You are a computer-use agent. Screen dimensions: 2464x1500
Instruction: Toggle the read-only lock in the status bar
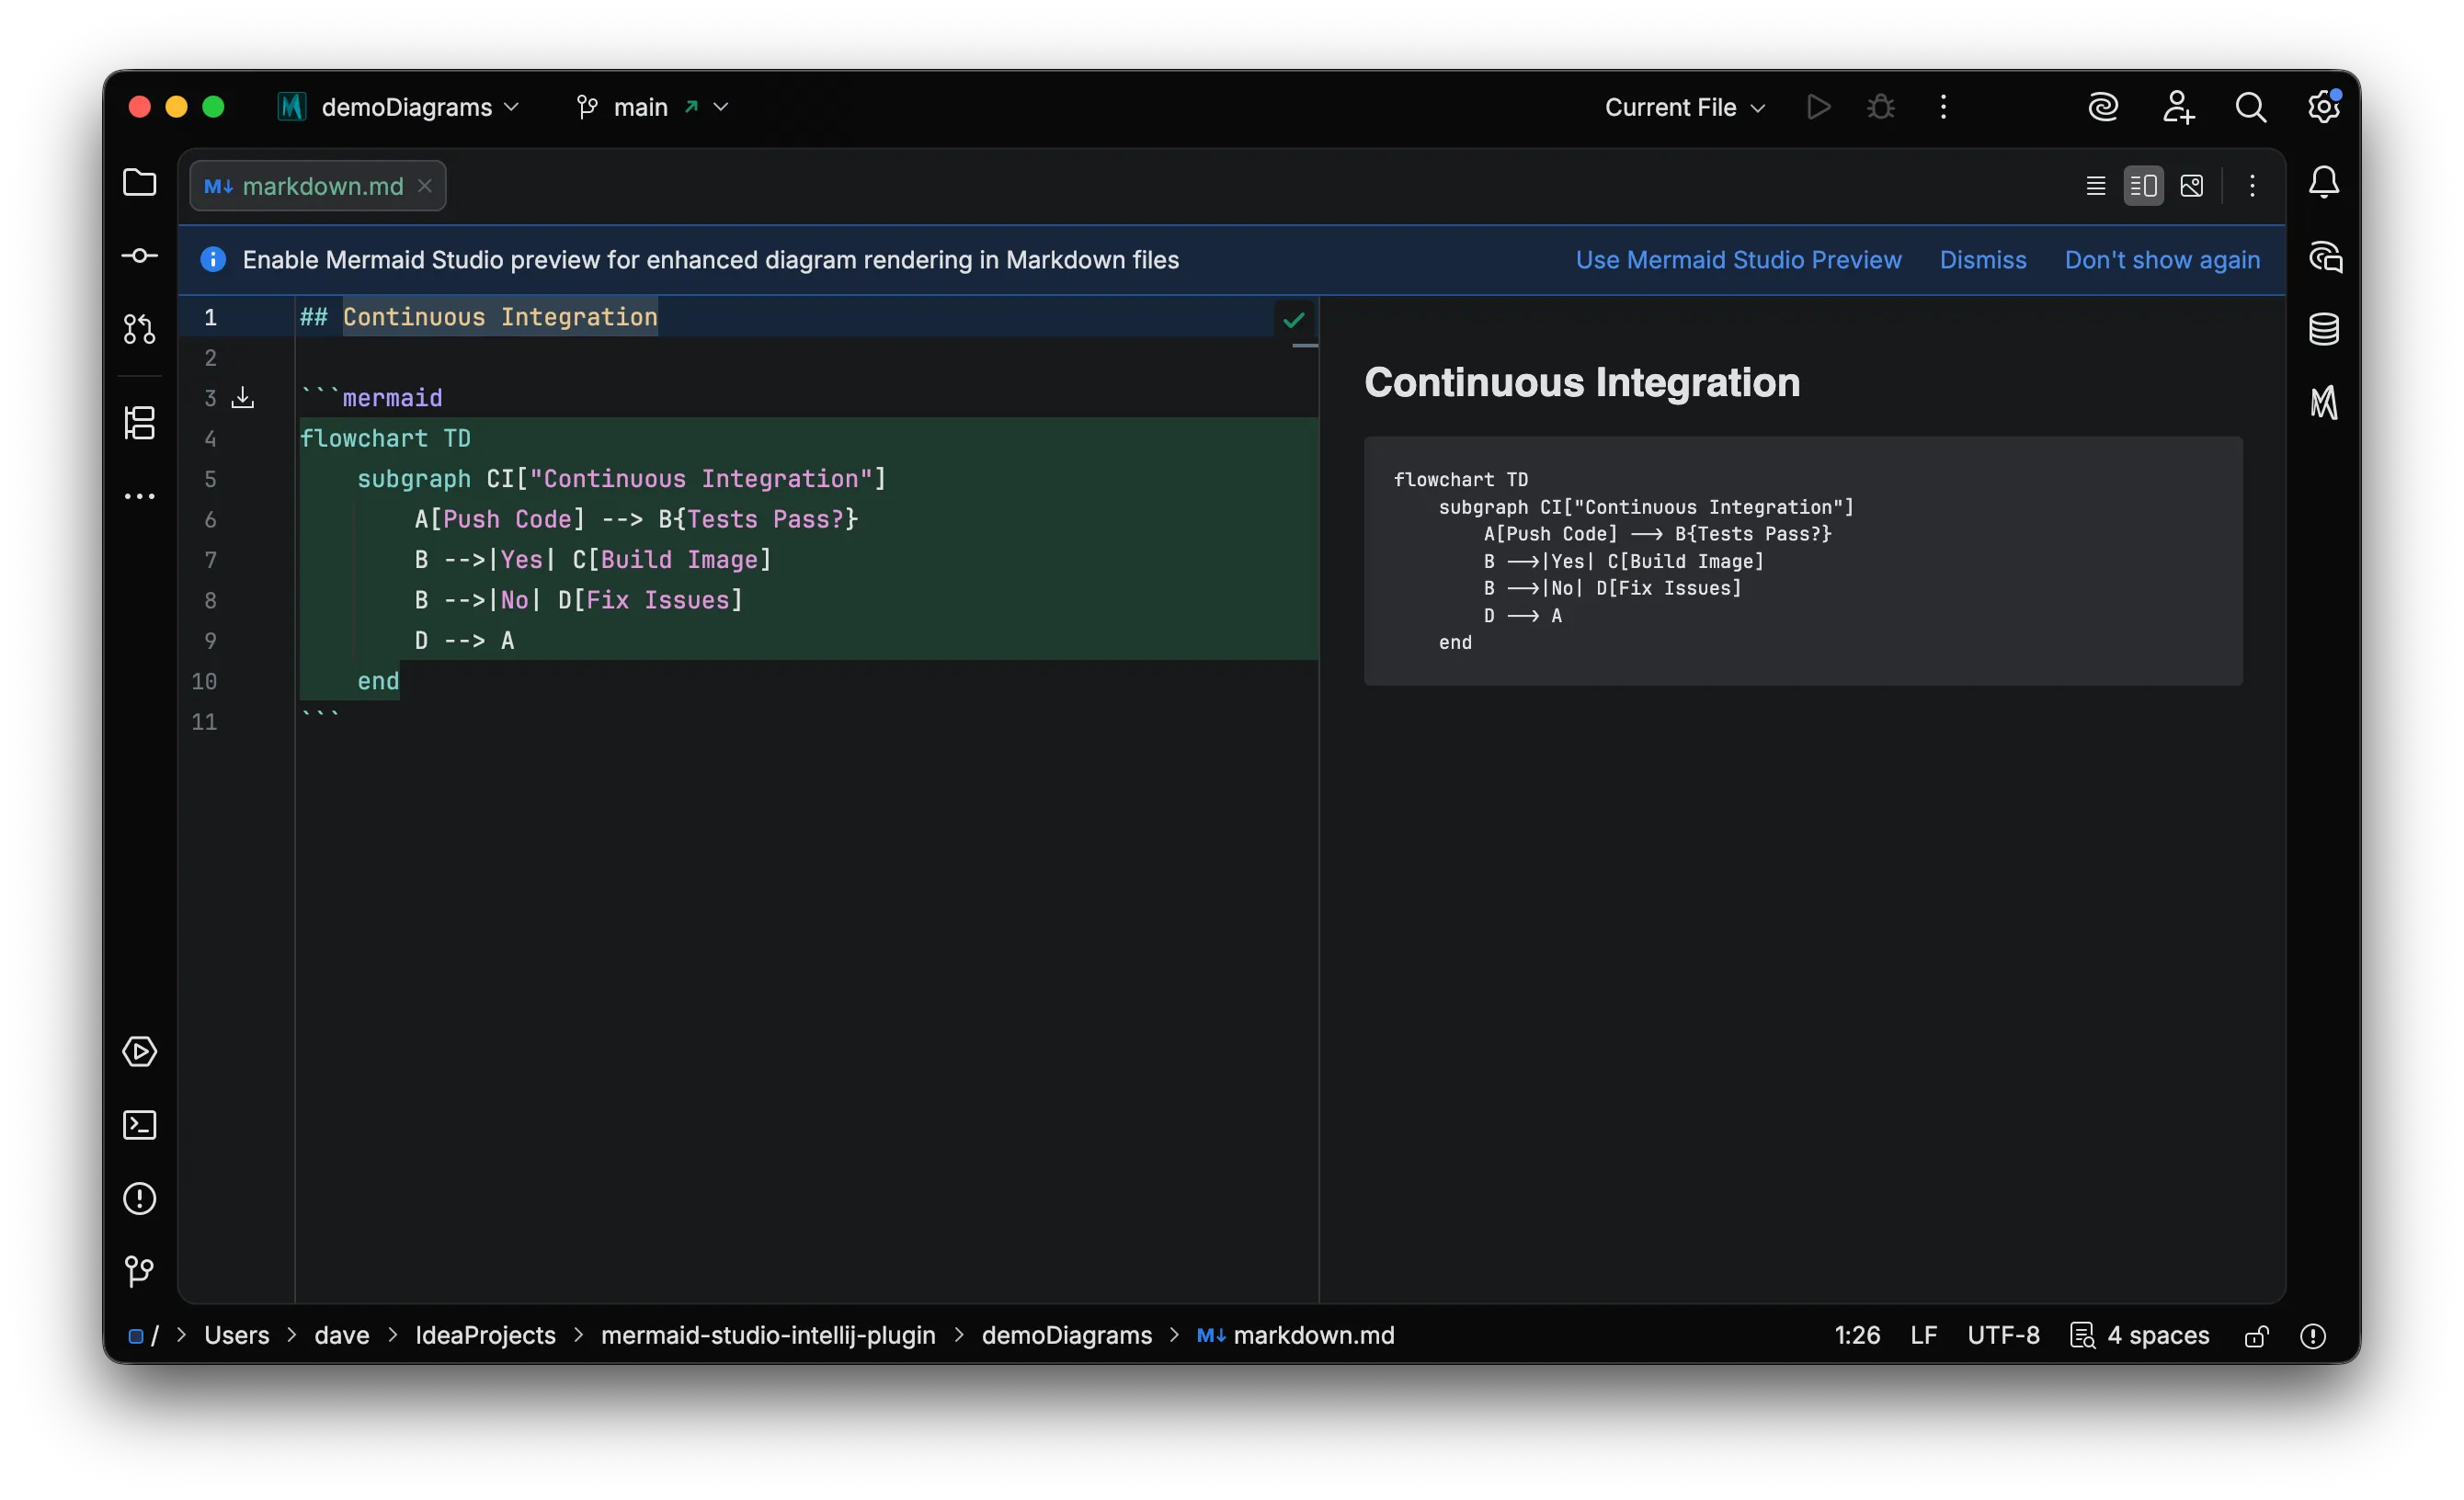2256,1335
